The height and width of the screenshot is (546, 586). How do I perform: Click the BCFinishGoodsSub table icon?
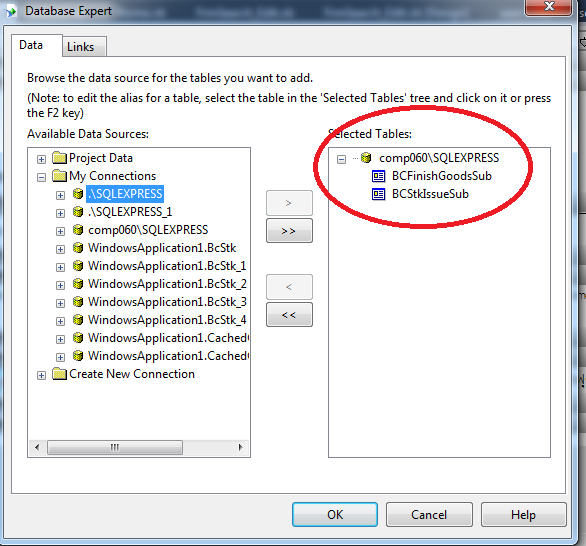pyautogui.click(x=378, y=176)
